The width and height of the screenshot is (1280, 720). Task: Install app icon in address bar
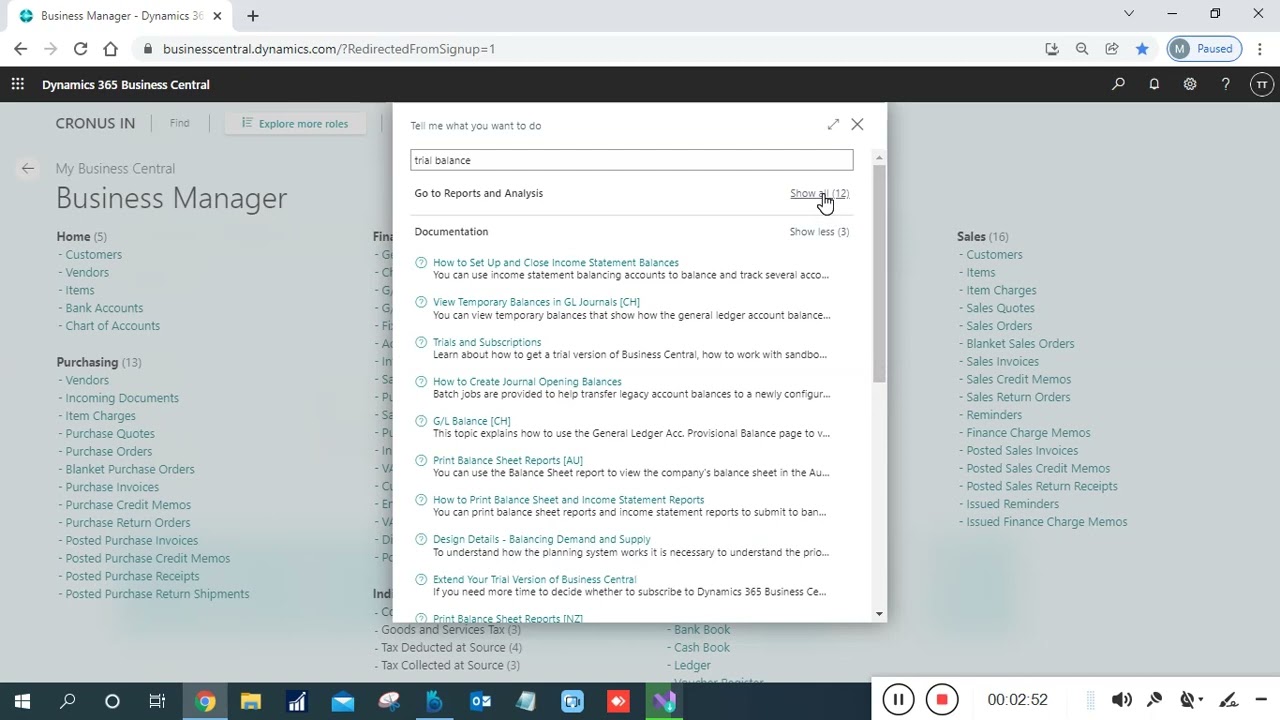pyautogui.click(x=1052, y=48)
